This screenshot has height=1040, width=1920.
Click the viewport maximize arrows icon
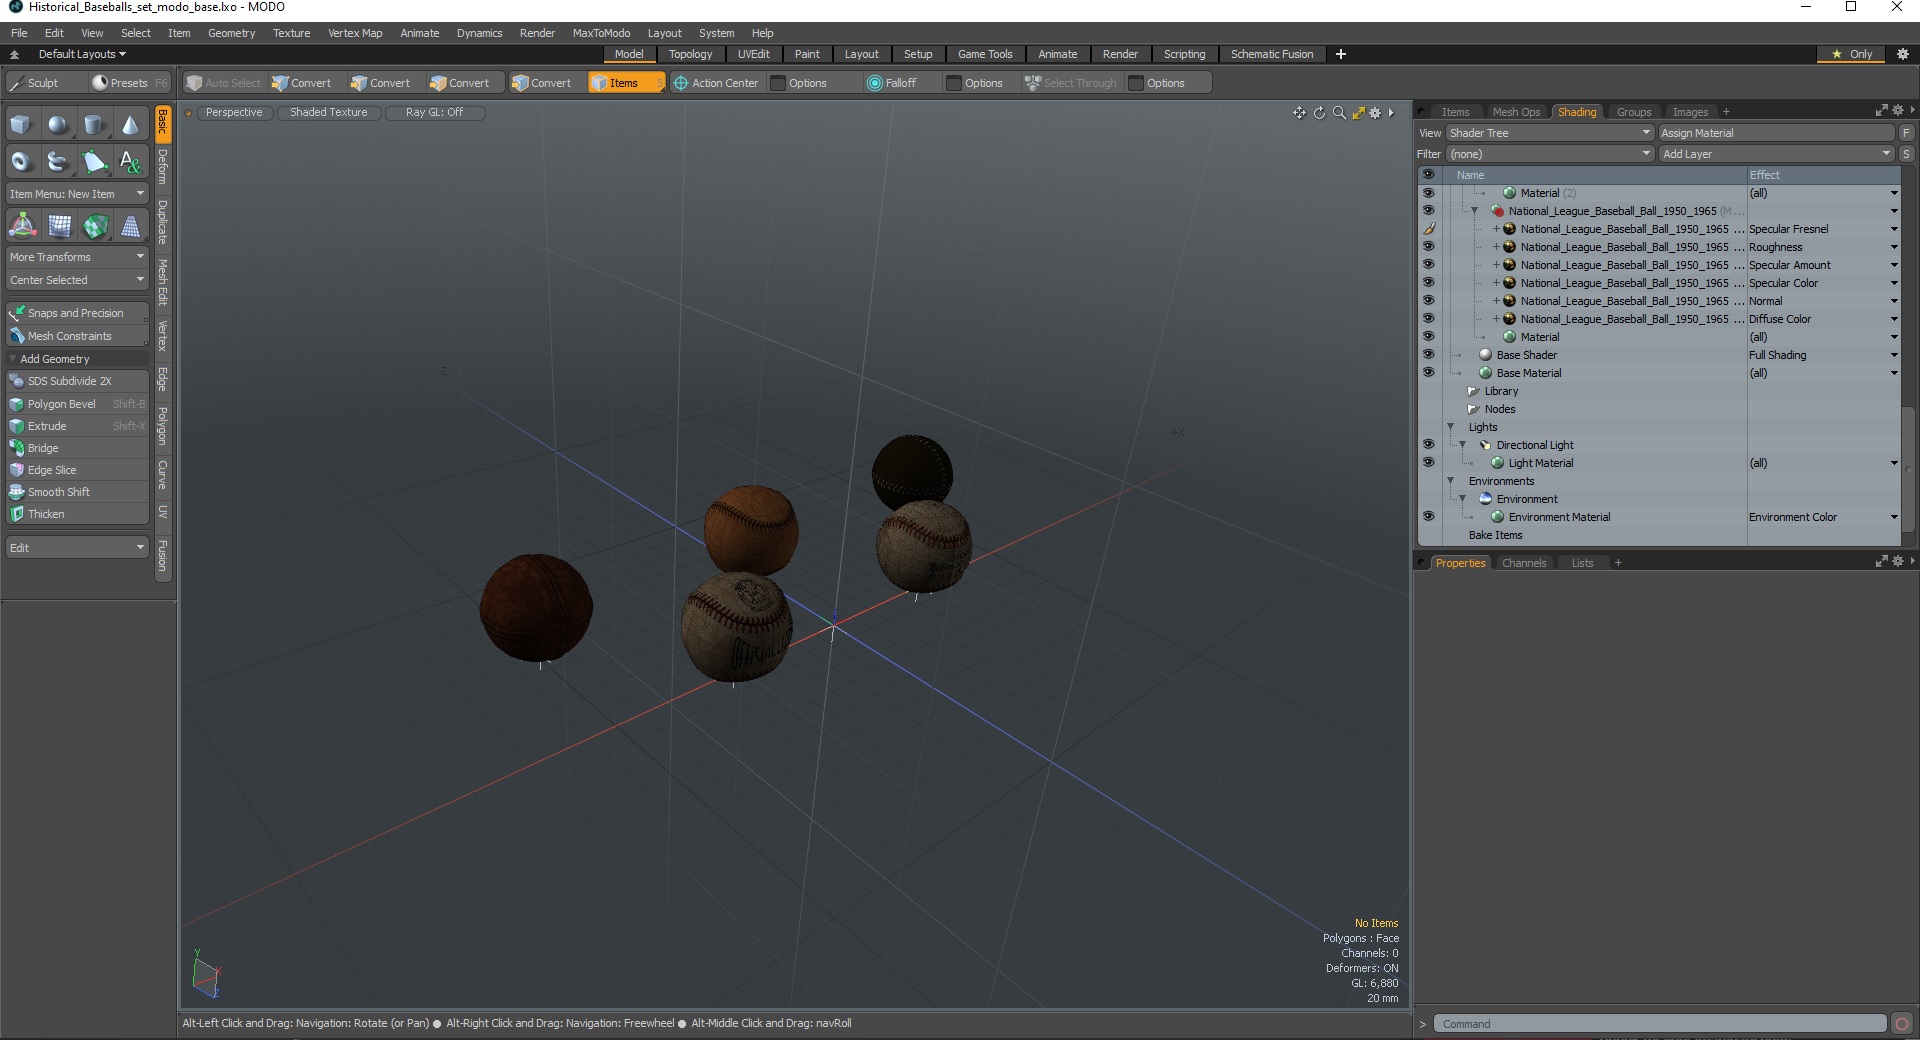[x=1358, y=113]
